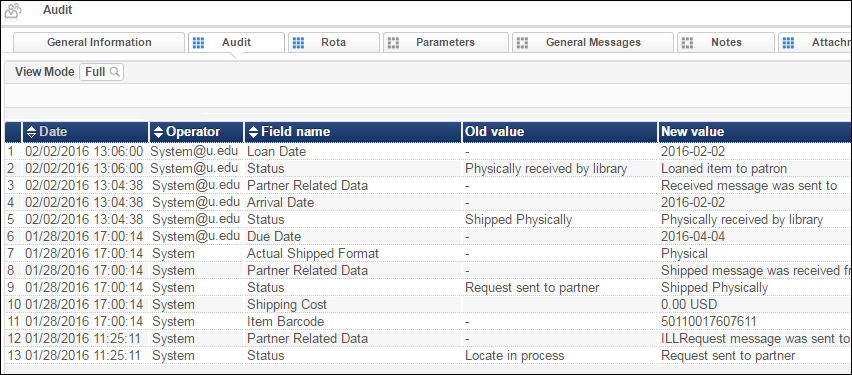Click the gray grid icon on Parameters tab

(x=393, y=42)
